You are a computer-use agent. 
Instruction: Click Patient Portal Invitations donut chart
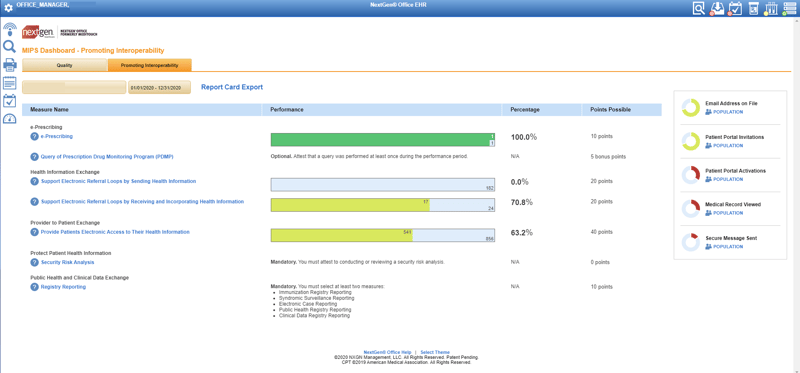coord(690,141)
